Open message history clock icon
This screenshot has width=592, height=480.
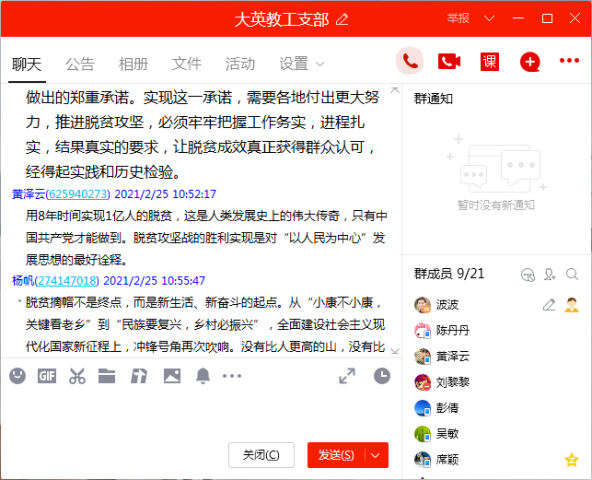(x=382, y=376)
